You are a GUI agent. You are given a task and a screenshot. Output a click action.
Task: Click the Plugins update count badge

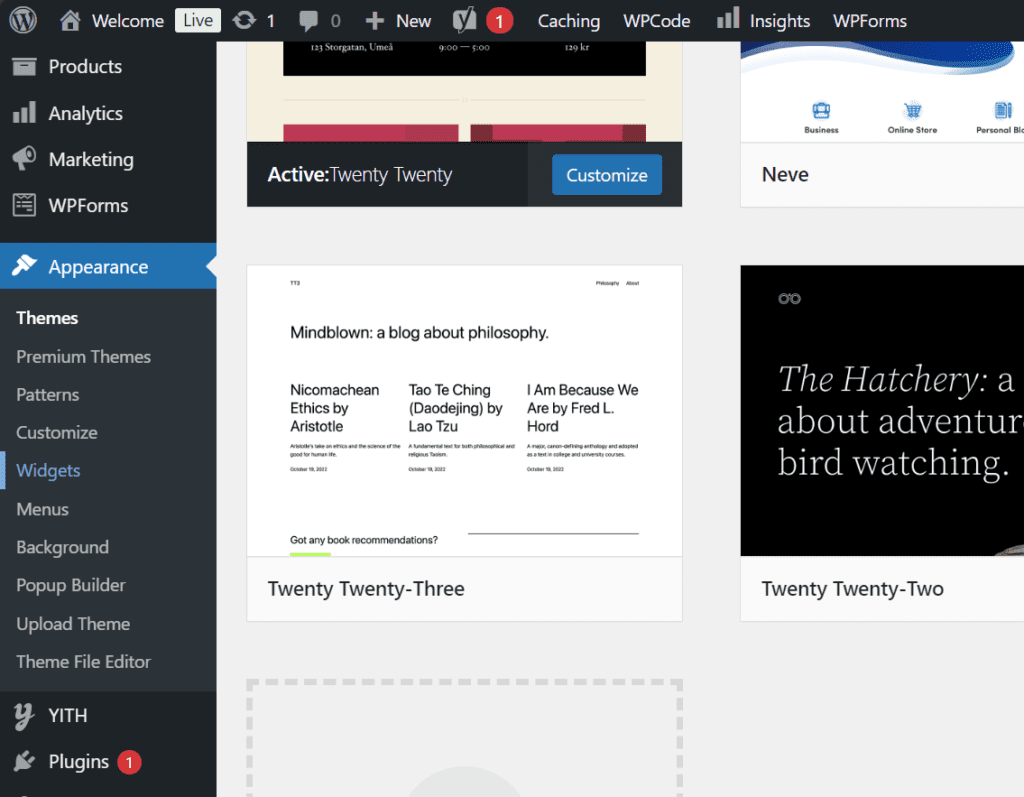point(129,762)
